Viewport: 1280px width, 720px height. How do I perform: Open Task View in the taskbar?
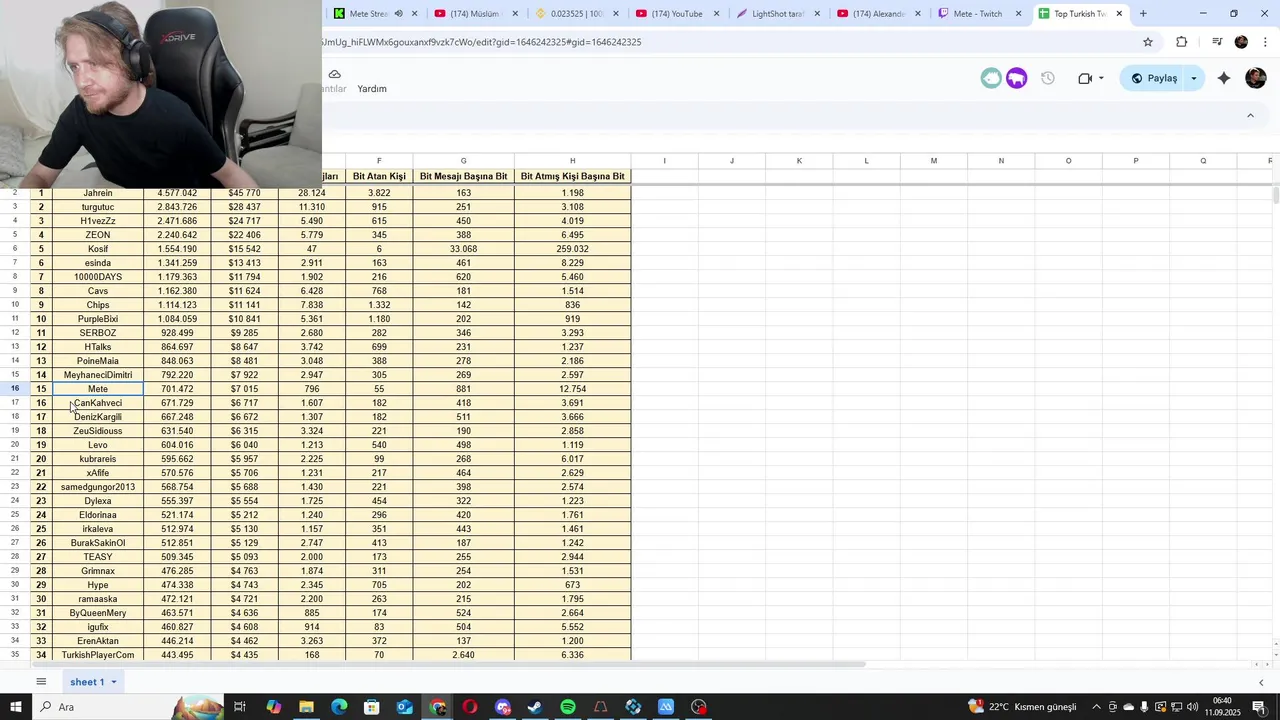240,707
